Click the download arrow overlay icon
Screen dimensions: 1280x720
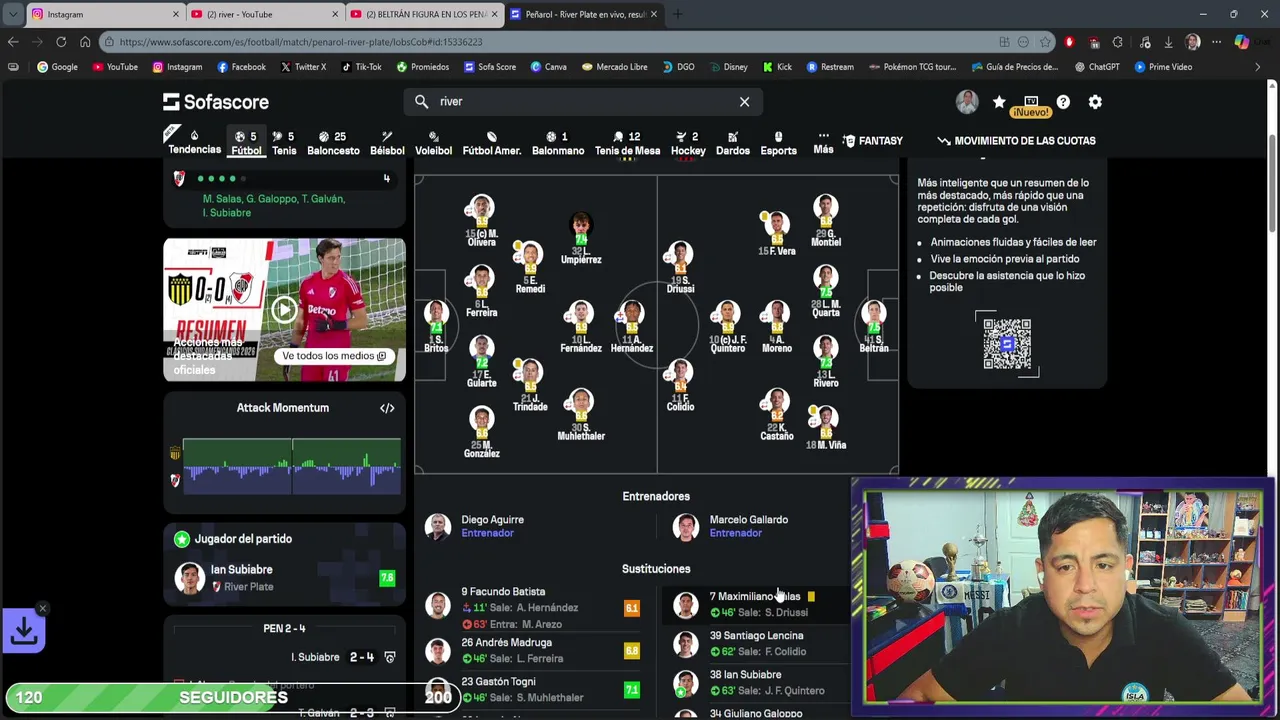click(x=24, y=632)
